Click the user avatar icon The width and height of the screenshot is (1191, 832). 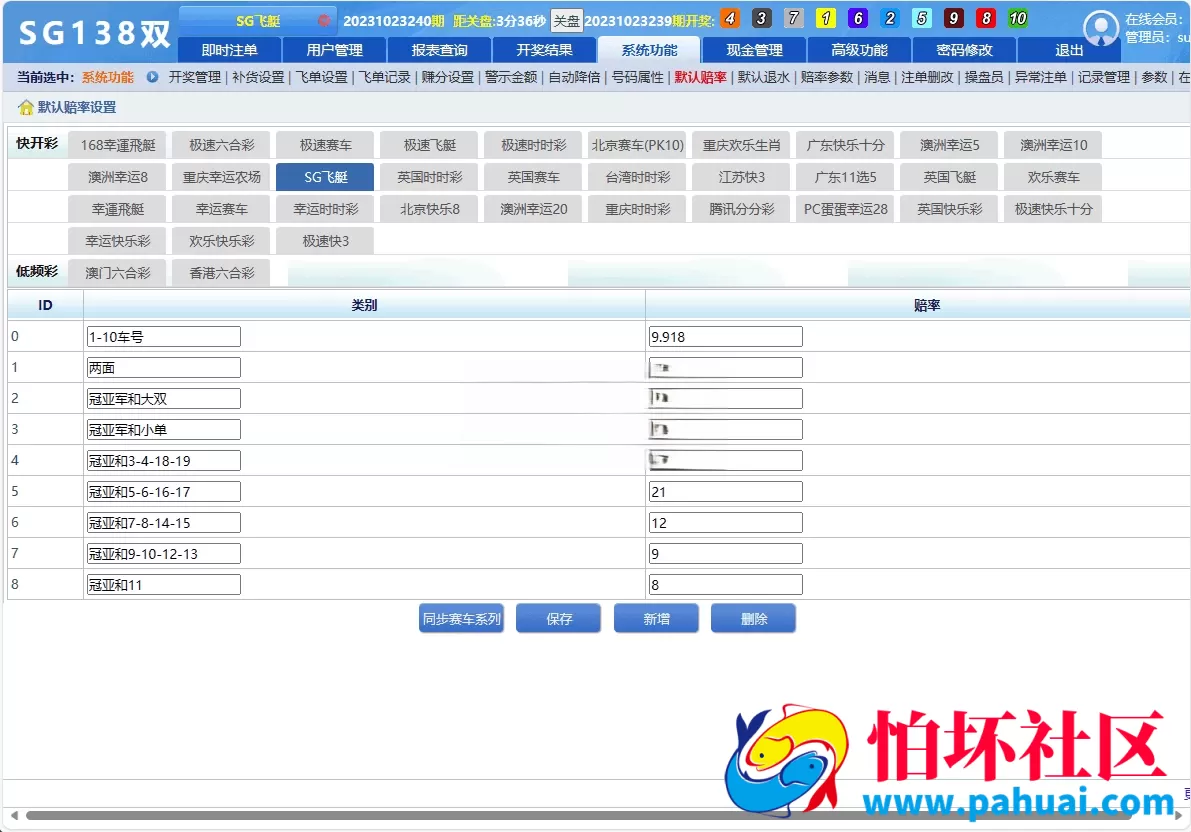pos(1101,29)
